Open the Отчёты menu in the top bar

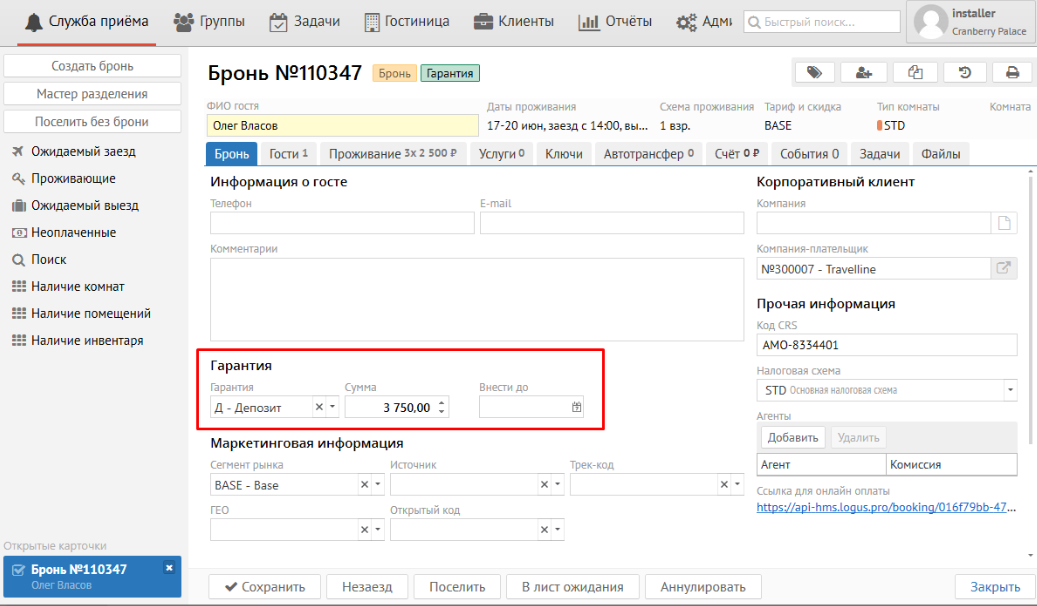(x=616, y=21)
